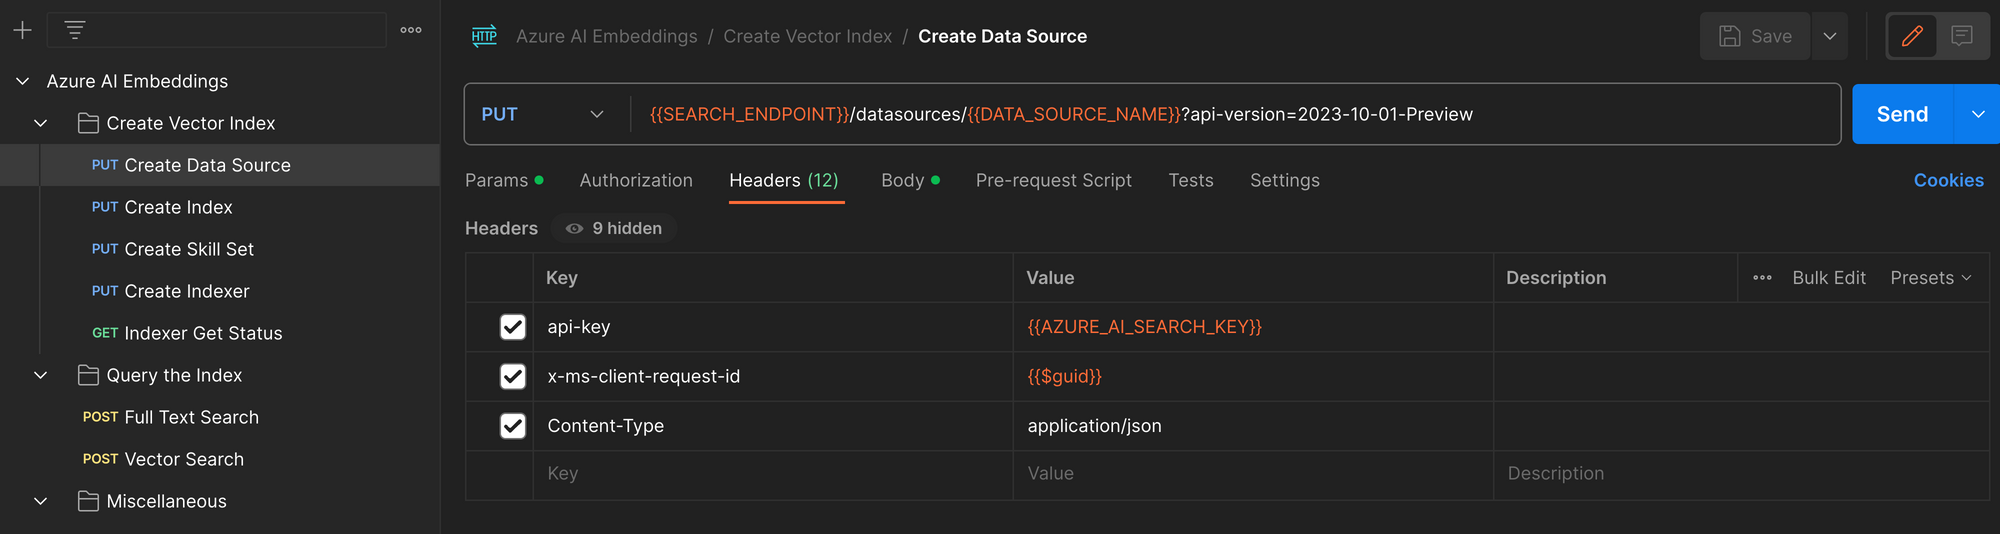Open the Cookies link
Viewport: 2000px width, 534px height.
pyautogui.click(x=1948, y=180)
